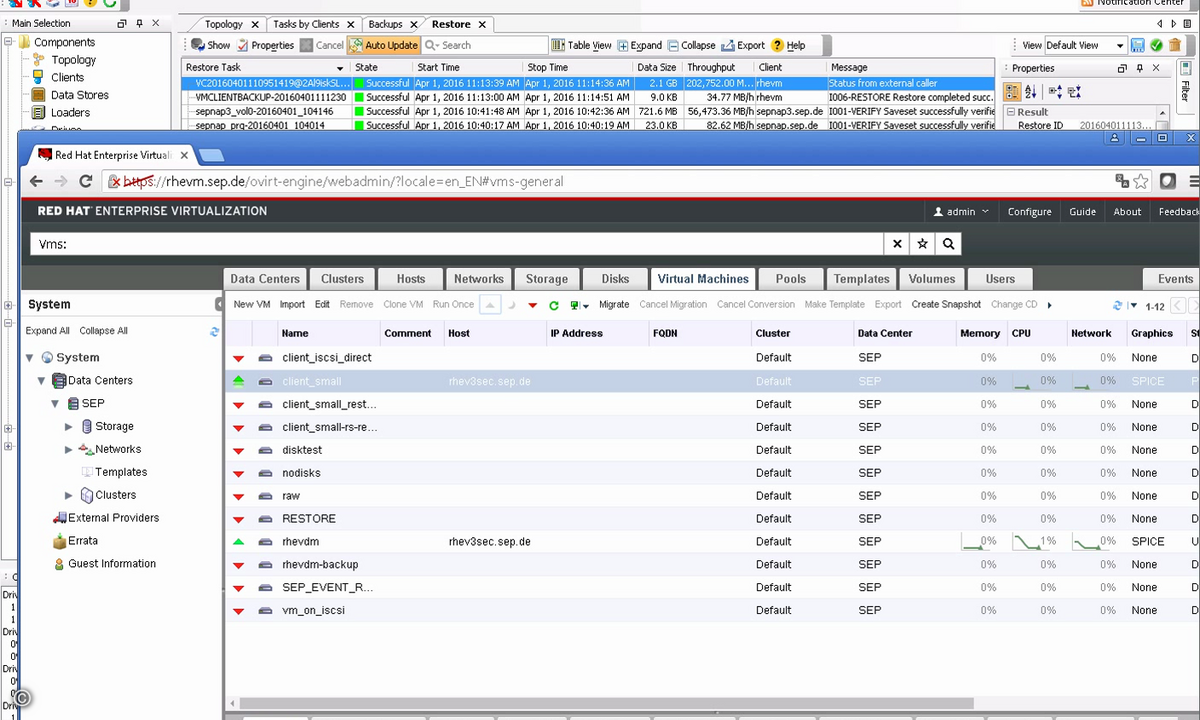Open the Notification Center feed icon
Viewport: 1200px width, 720px height.
click(x=1087, y=3)
